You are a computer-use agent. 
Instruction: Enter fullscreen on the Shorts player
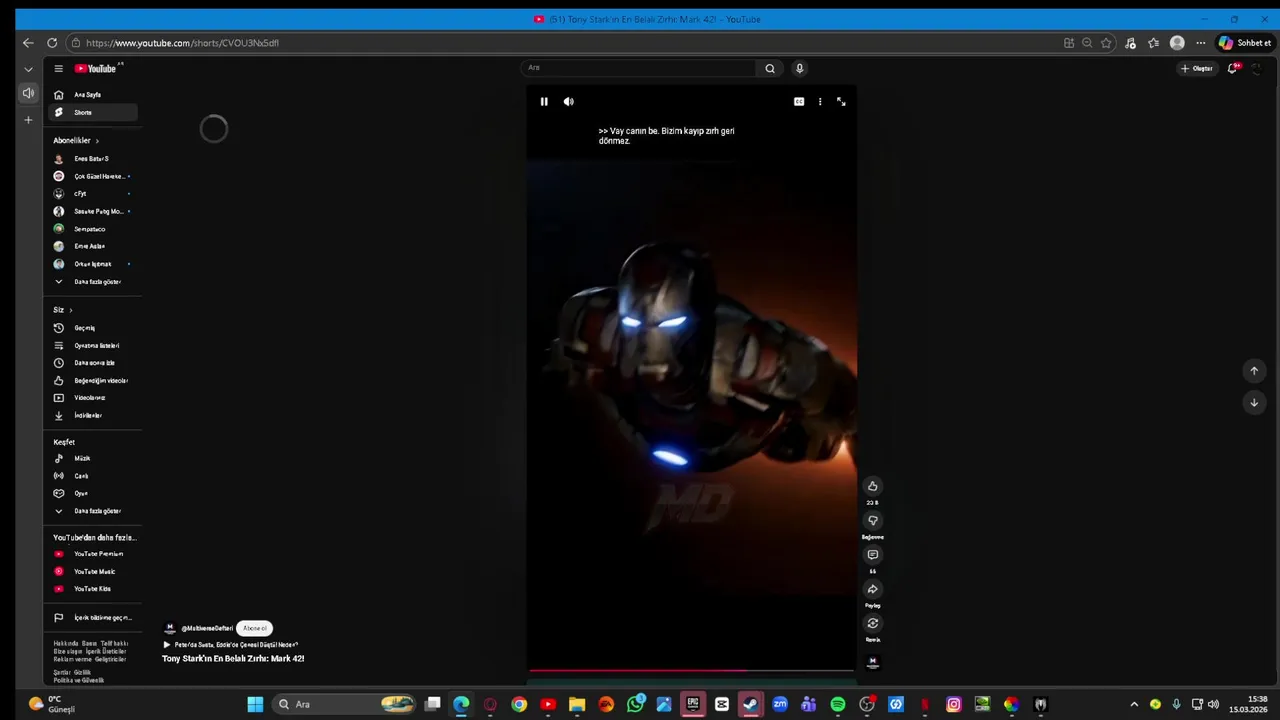(841, 101)
